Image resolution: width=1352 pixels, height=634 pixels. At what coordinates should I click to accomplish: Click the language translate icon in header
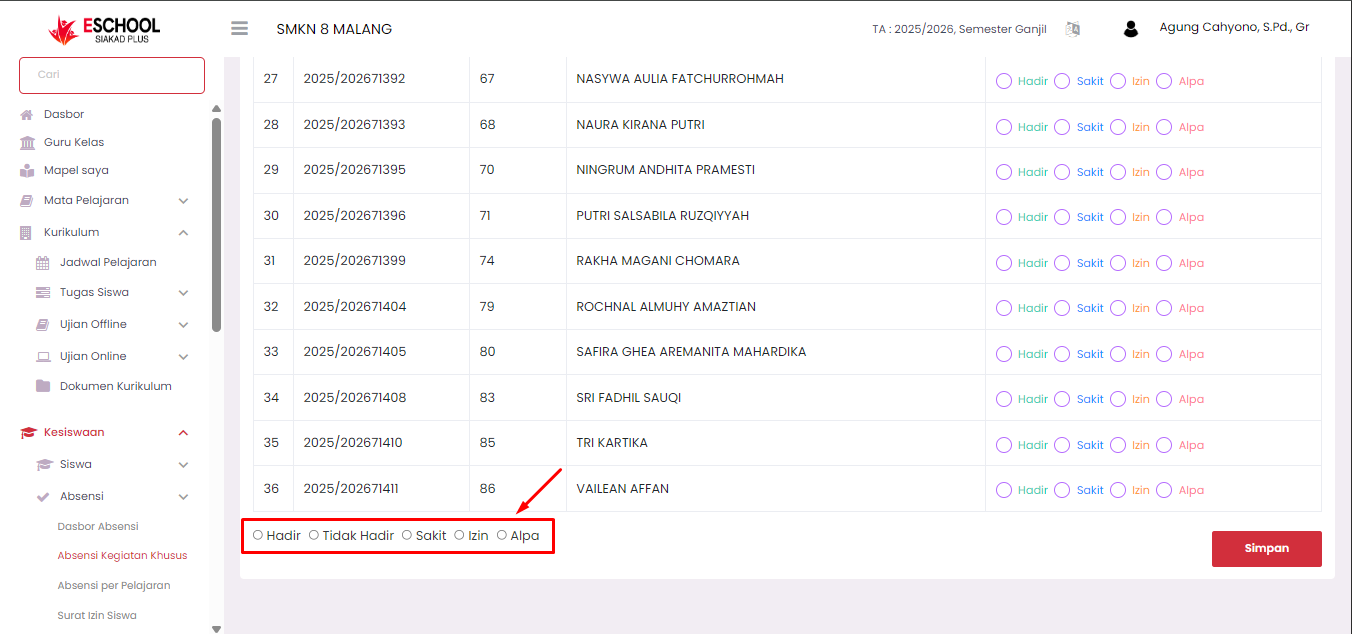click(1073, 29)
